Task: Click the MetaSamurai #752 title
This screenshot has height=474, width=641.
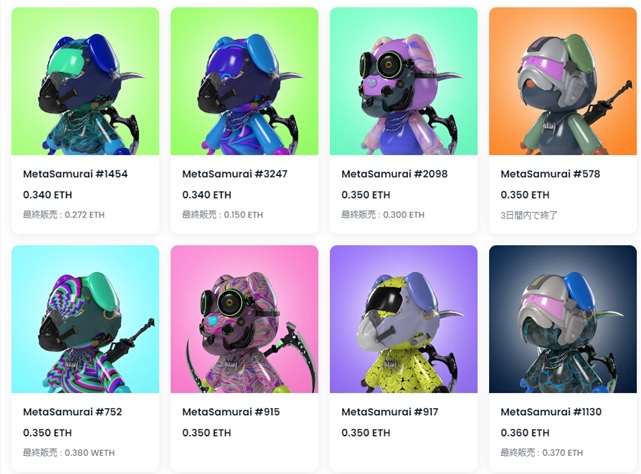Action: coord(72,412)
